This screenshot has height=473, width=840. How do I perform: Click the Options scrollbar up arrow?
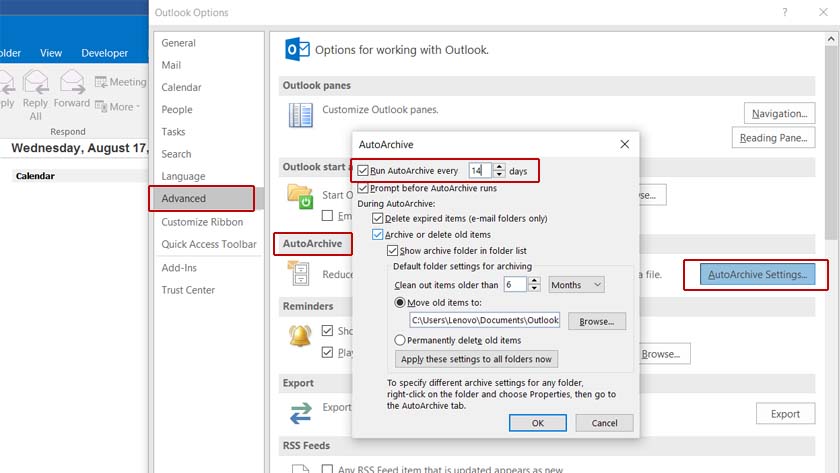point(830,39)
